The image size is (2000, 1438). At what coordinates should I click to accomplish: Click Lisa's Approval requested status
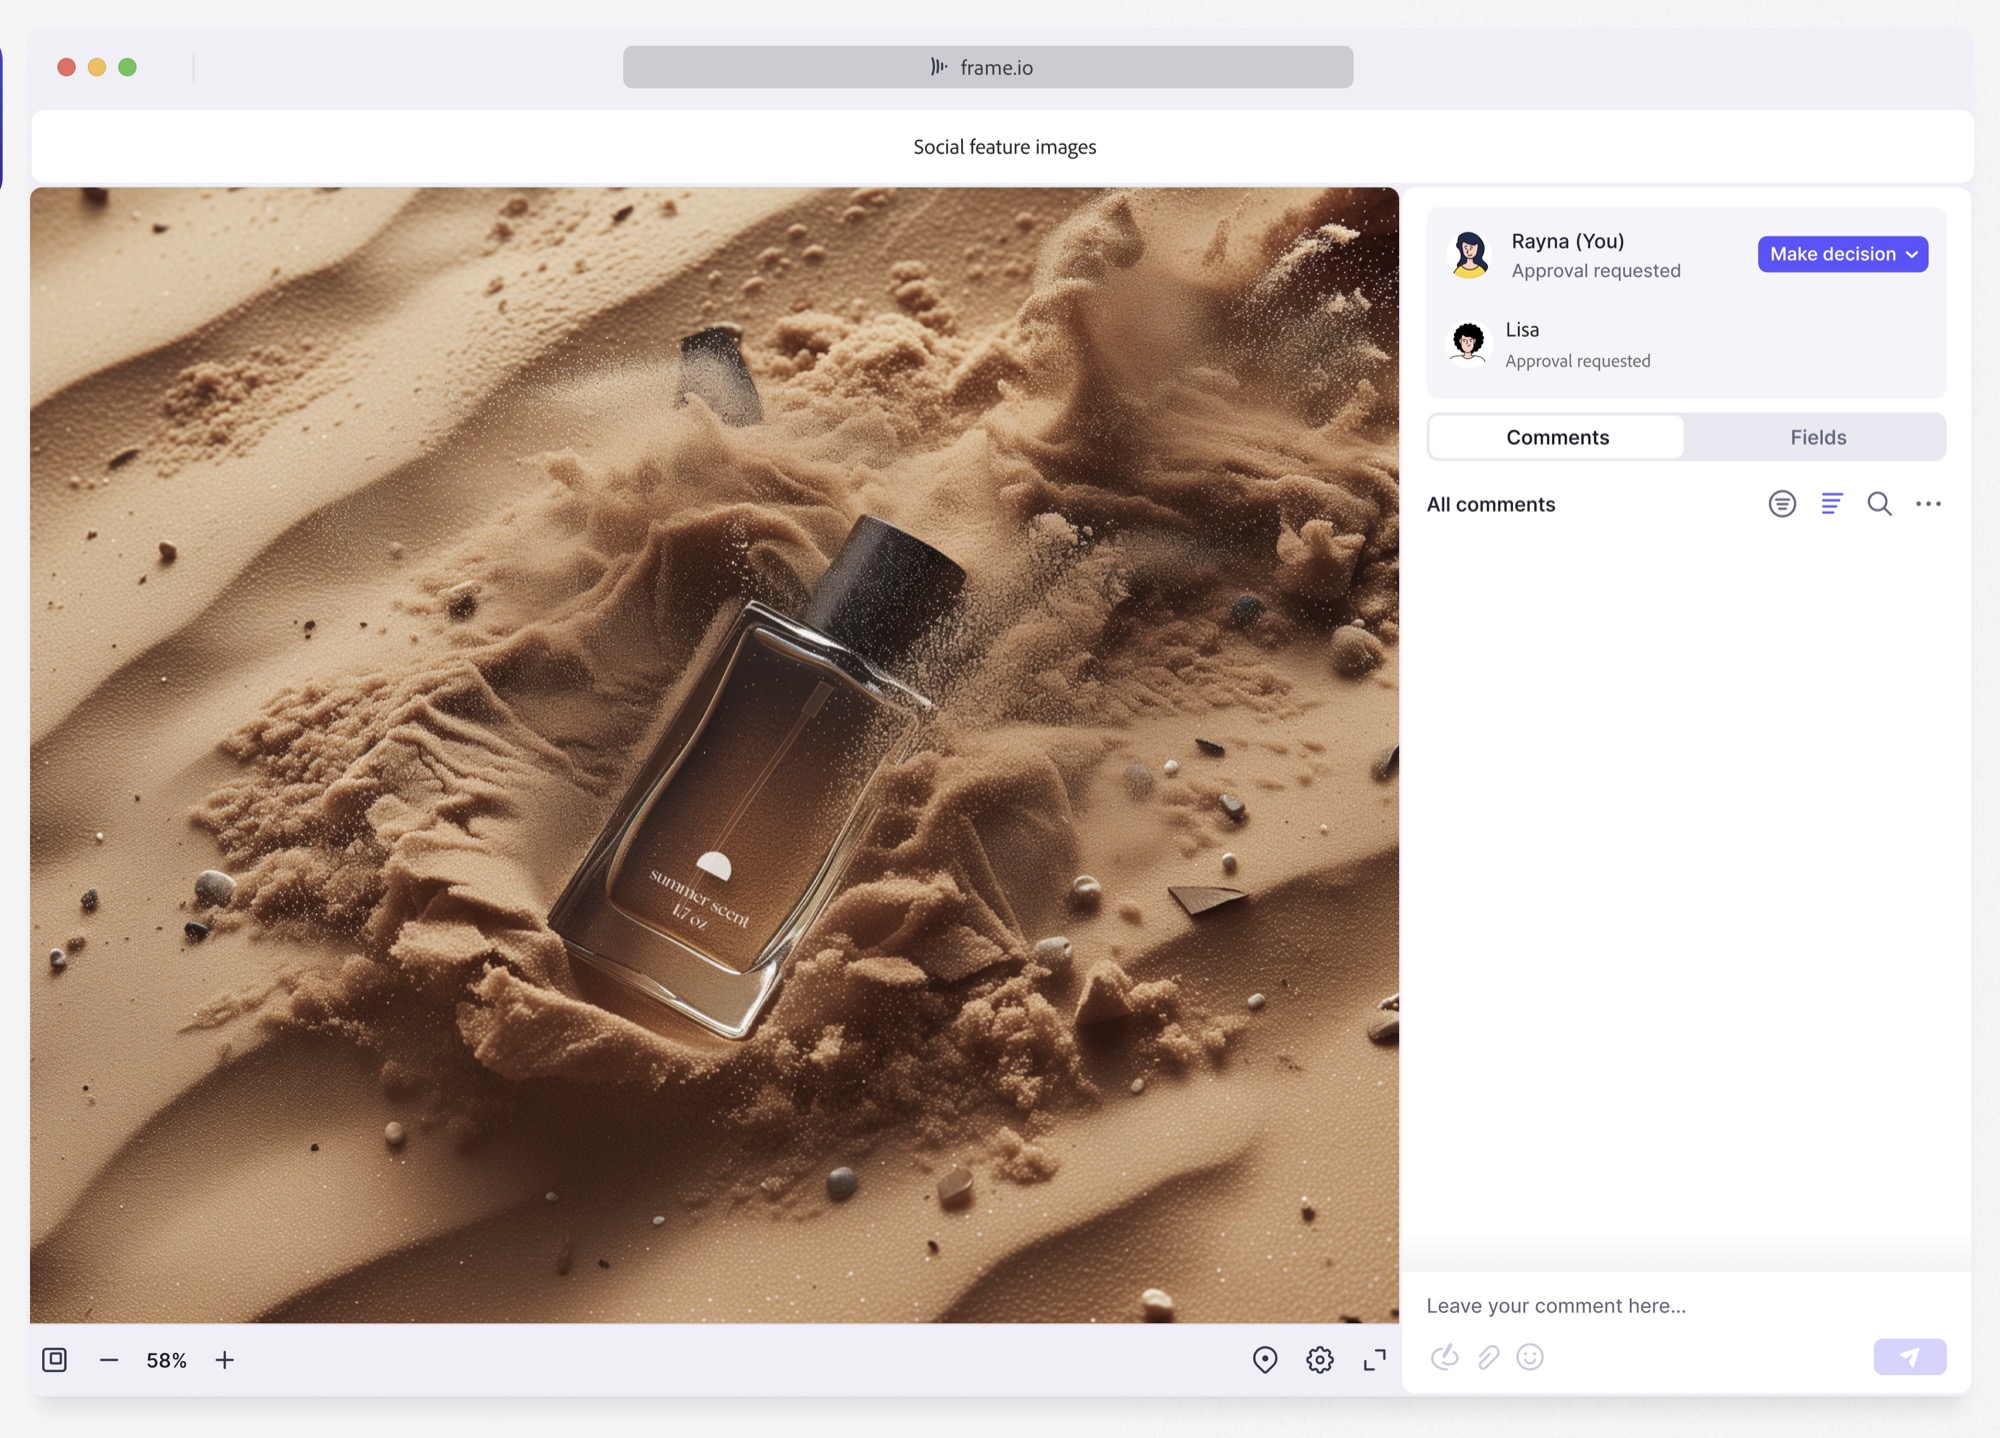click(1577, 361)
